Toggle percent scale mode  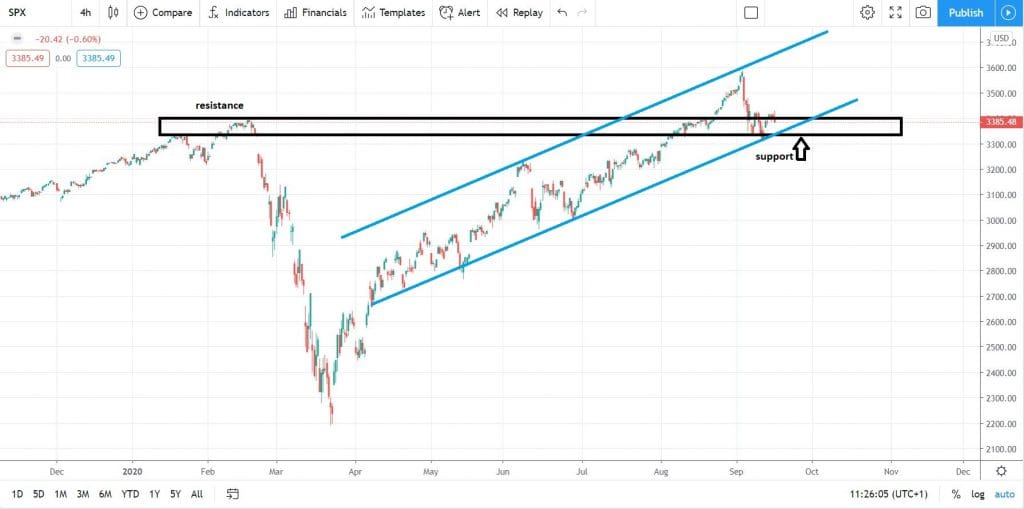click(x=955, y=494)
